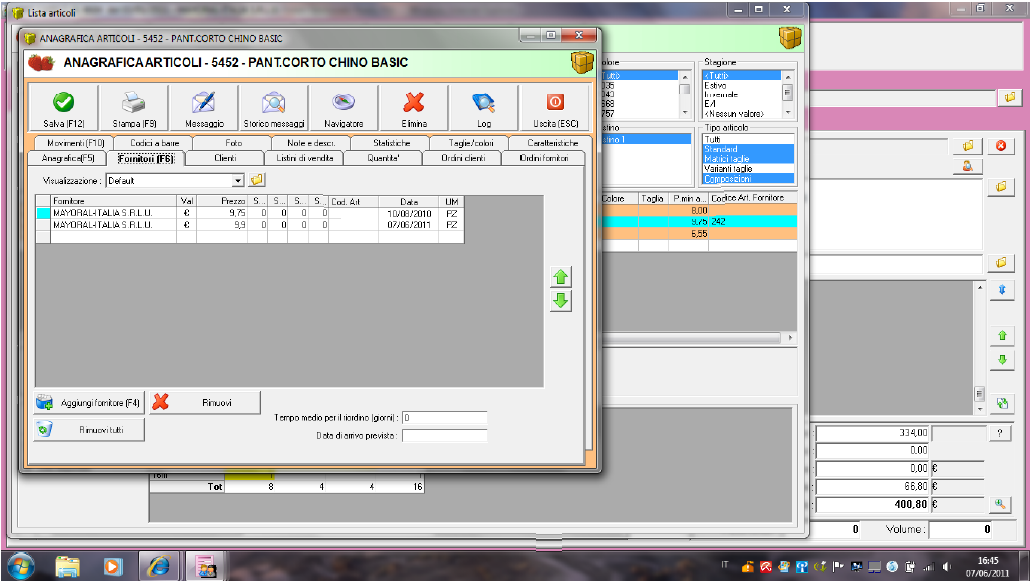Click the user icon in right panel
Viewport: 1034px width, 581px height.
pos(967,166)
